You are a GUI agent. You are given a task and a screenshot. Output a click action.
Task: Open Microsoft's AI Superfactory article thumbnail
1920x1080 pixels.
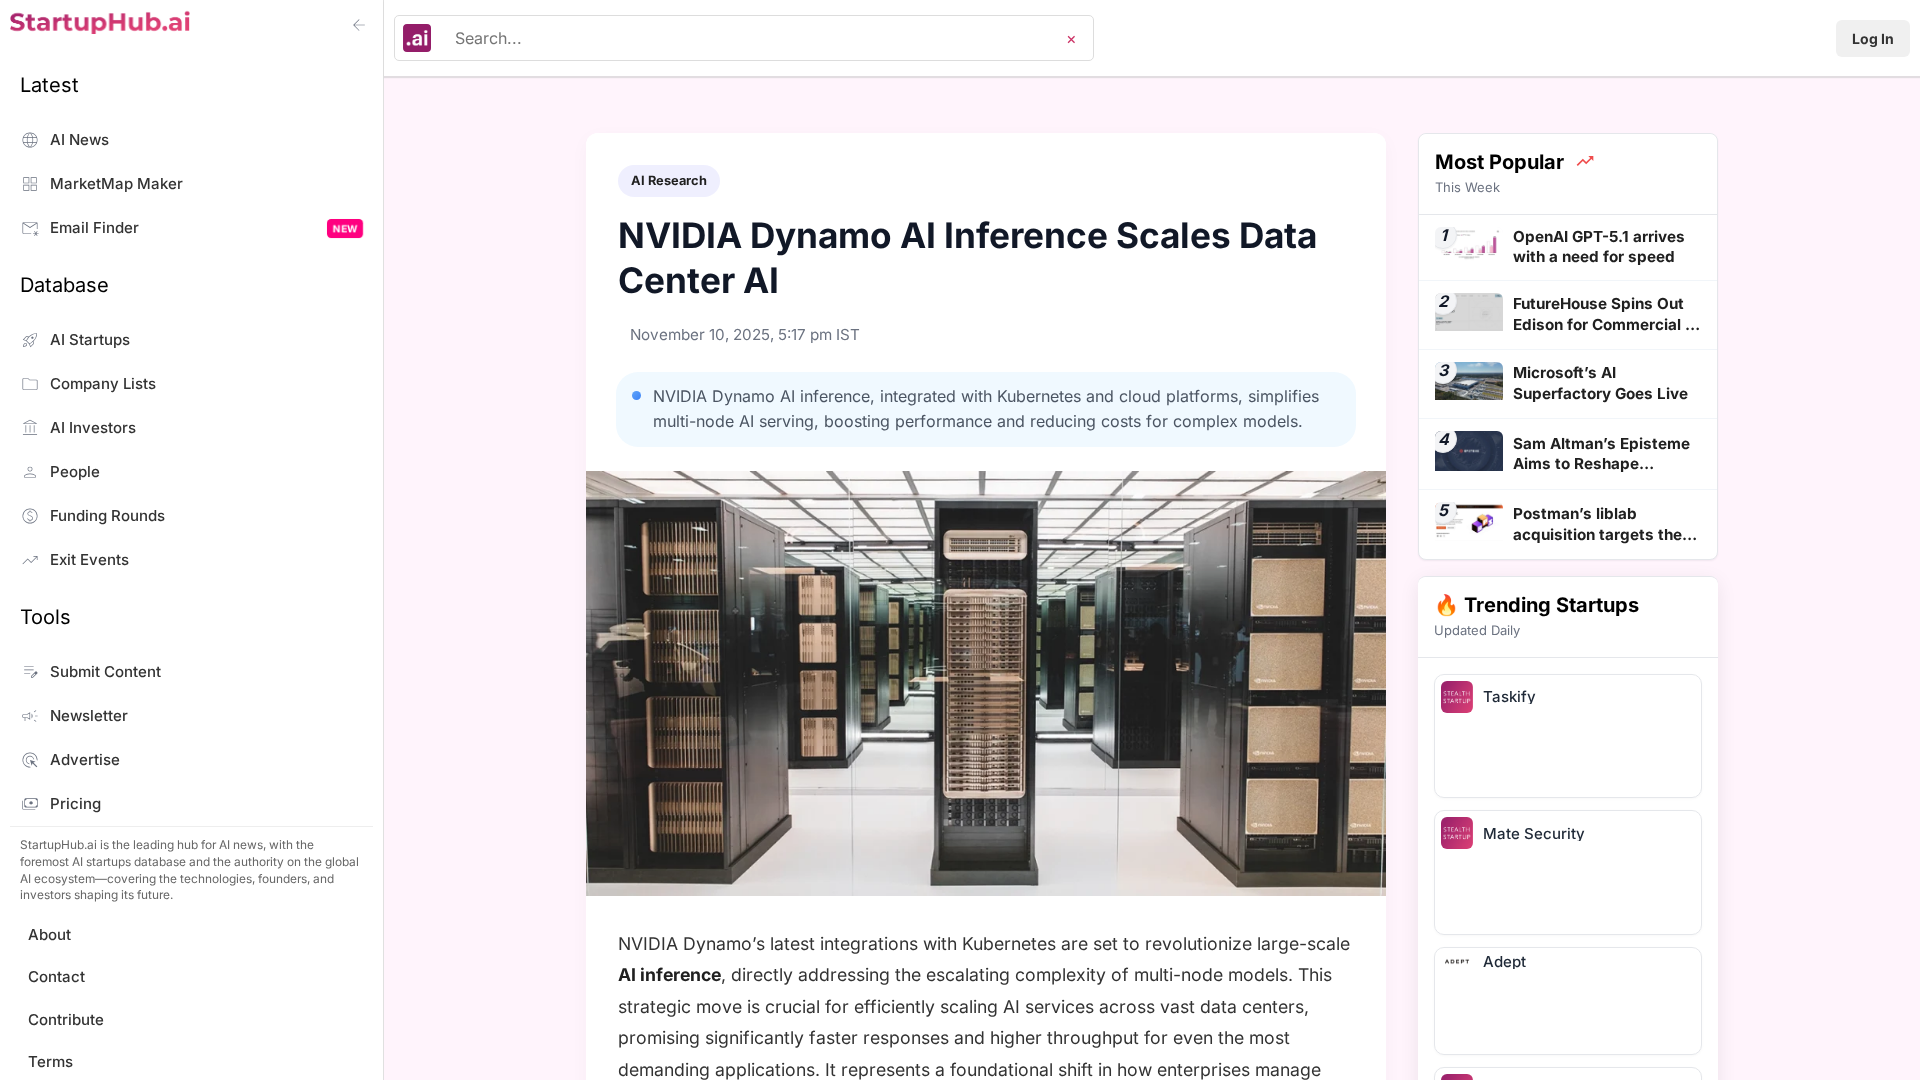1468,381
